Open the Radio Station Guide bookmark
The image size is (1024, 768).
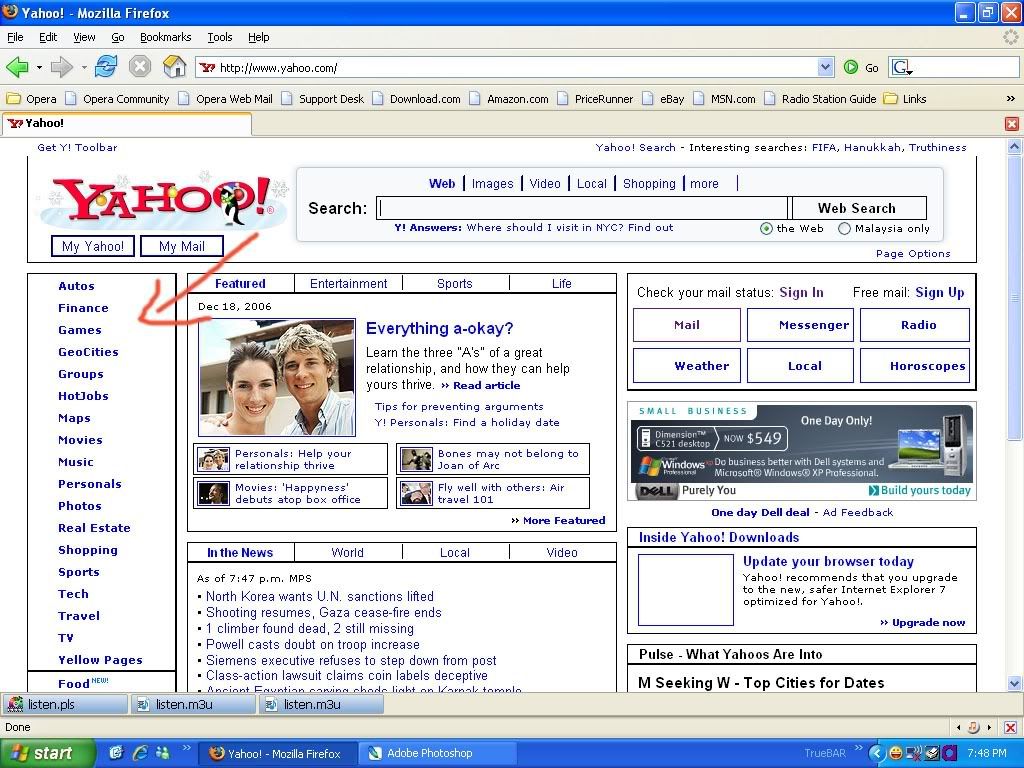tap(820, 99)
